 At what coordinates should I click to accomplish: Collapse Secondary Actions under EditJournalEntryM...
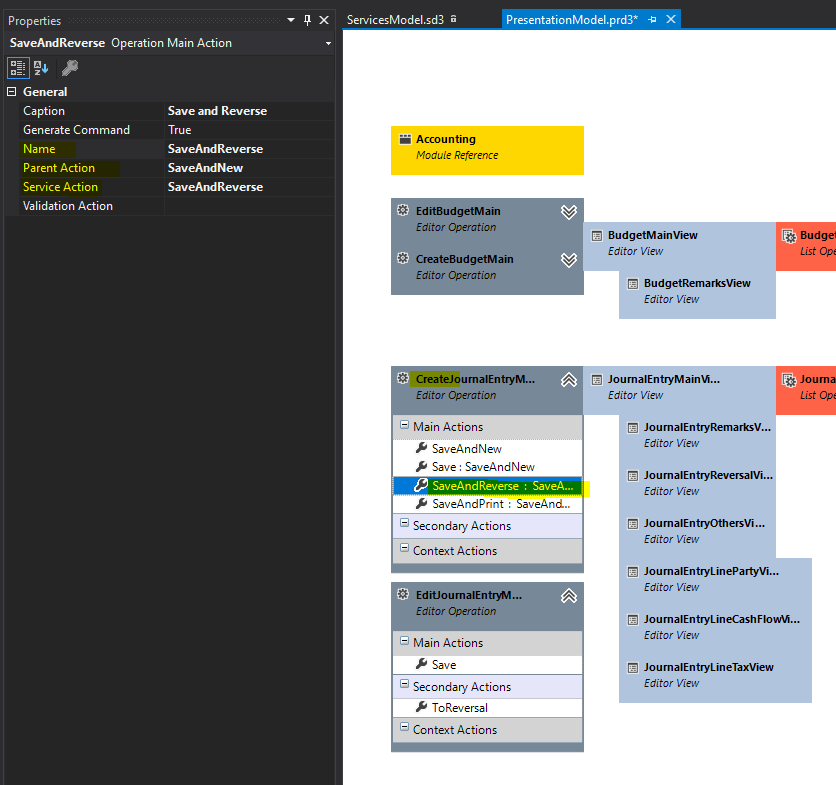(x=405, y=684)
